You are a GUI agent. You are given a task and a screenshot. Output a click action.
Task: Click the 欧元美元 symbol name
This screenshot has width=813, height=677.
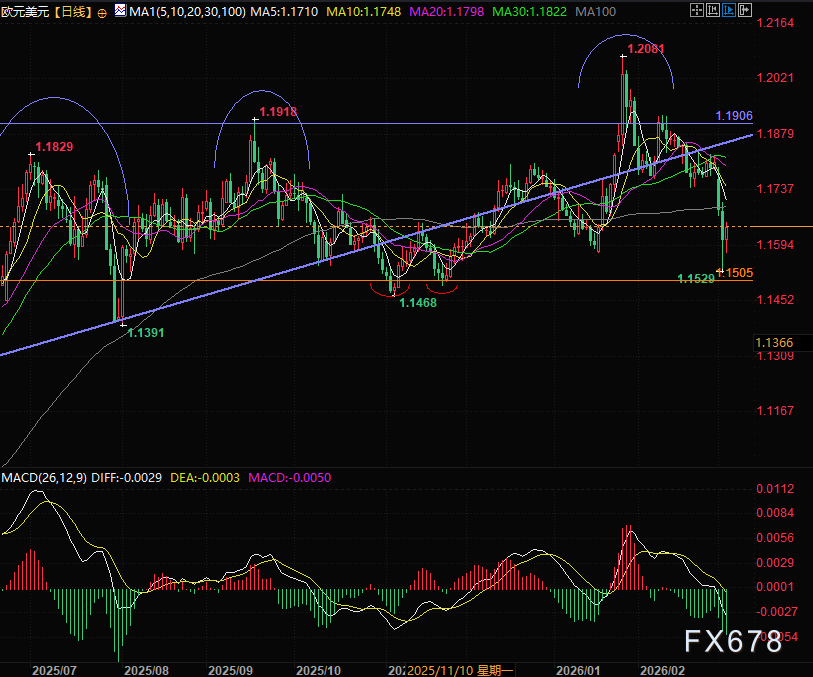[x=24, y=13]
